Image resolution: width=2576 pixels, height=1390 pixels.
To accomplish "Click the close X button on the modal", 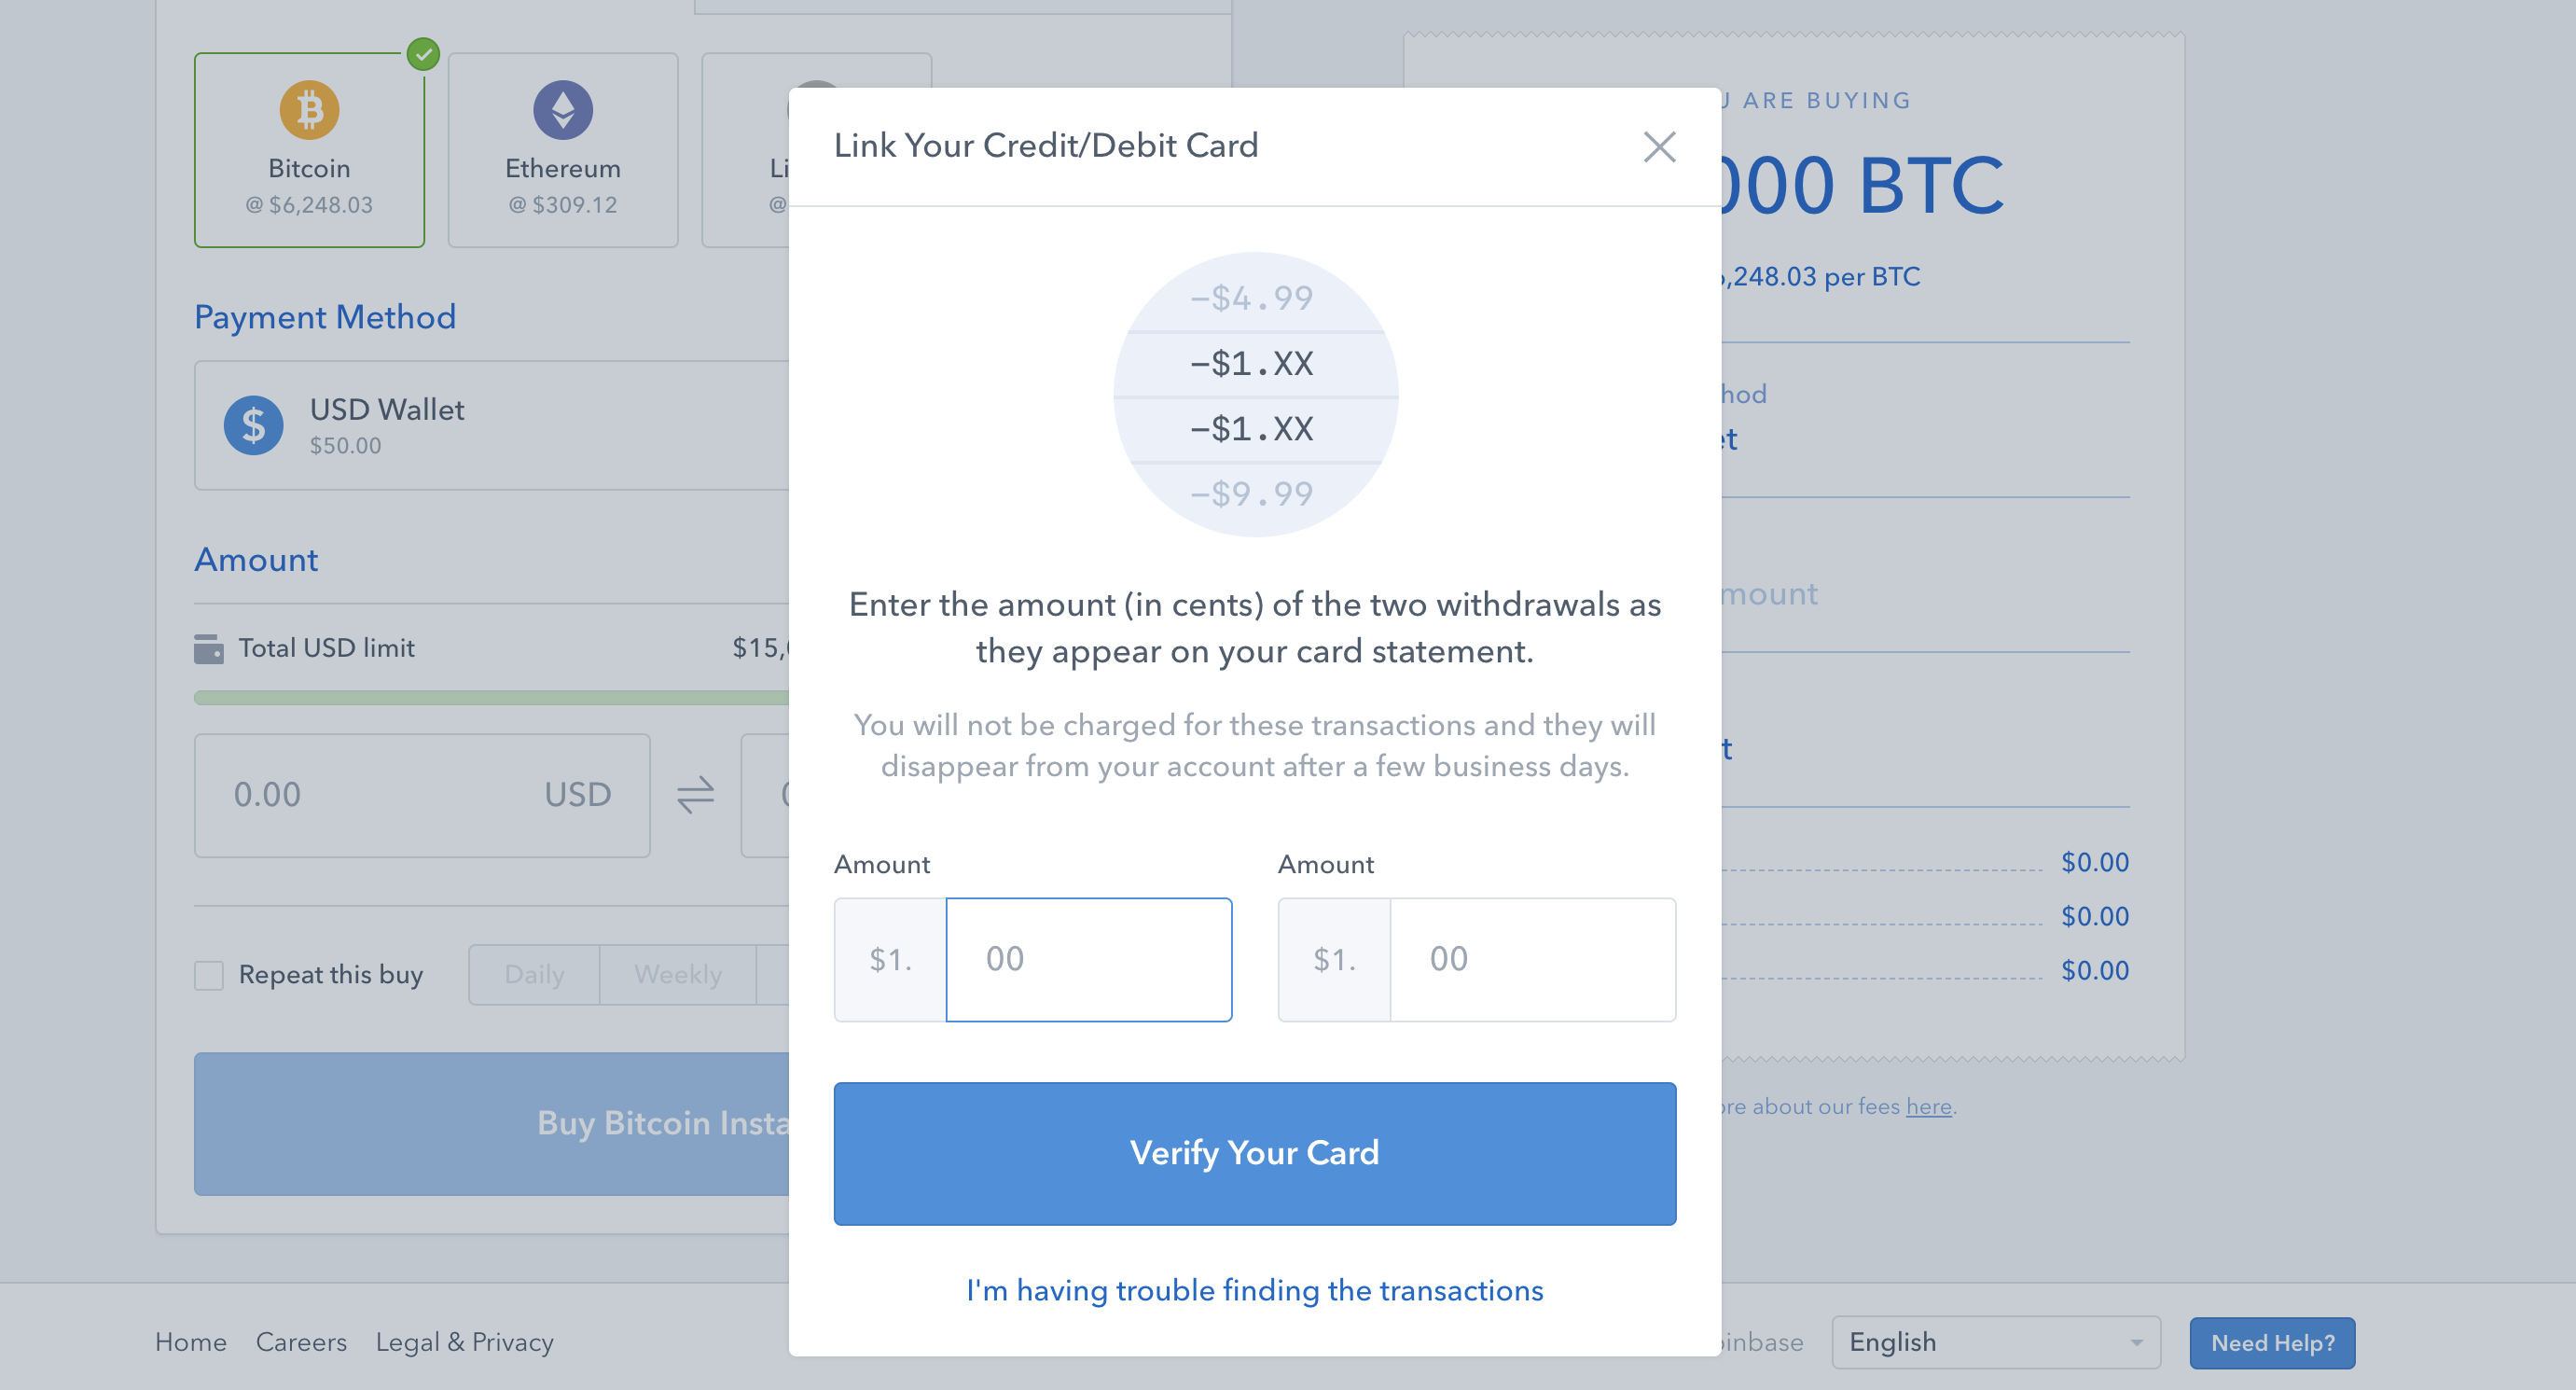I will 1657,146.
